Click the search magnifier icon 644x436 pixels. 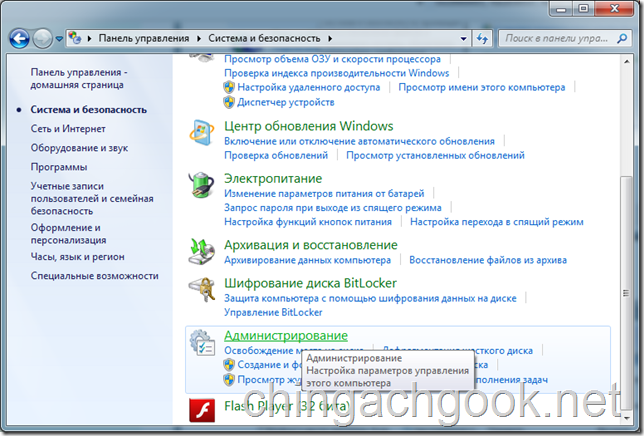622,39
